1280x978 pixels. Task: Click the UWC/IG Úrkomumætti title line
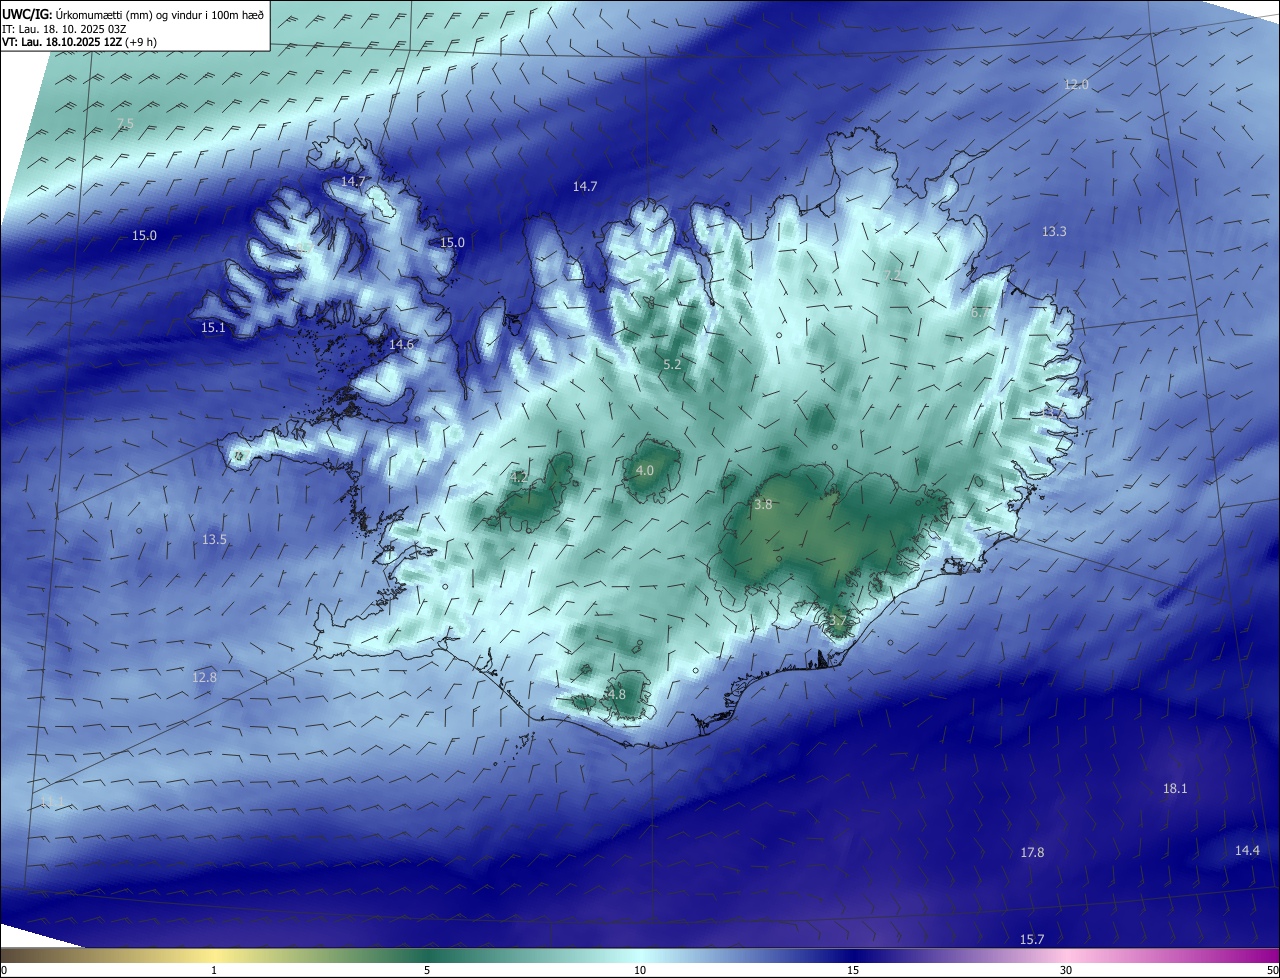(133, 14)
